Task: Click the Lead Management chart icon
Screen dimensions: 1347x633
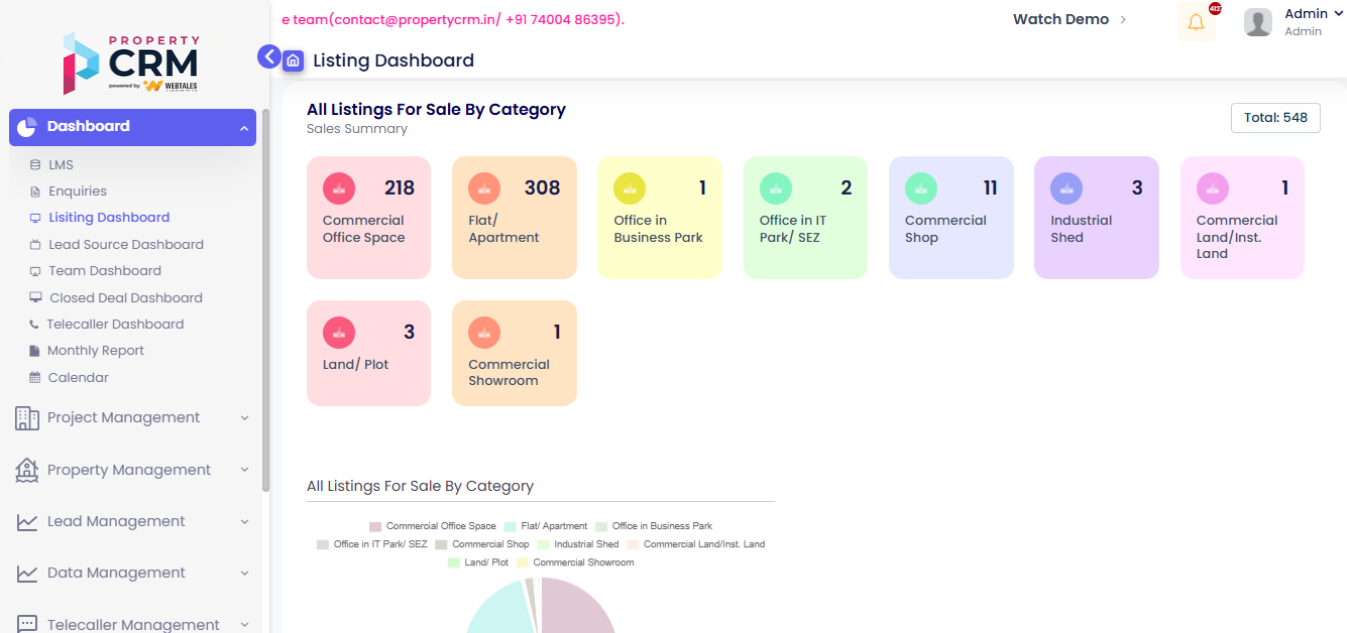Action: point(27,522)
